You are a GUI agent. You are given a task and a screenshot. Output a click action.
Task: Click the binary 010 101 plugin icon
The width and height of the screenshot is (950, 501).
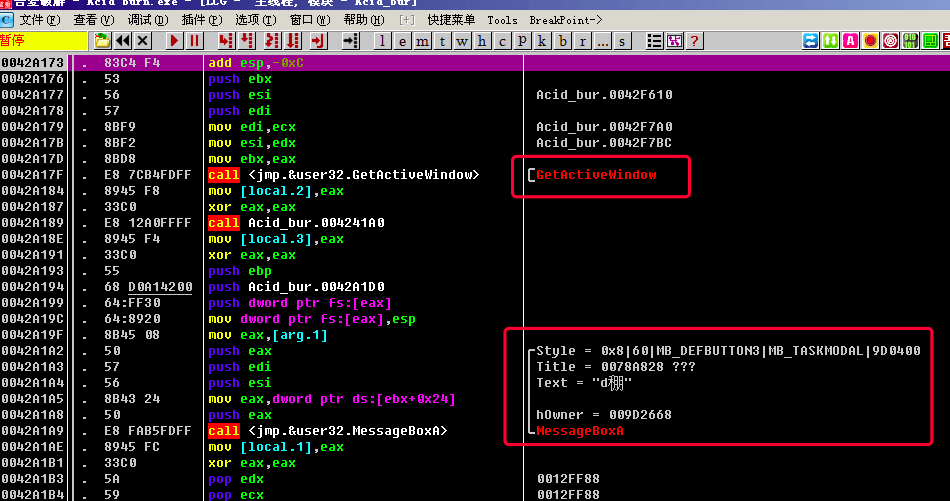click(911, 41)
